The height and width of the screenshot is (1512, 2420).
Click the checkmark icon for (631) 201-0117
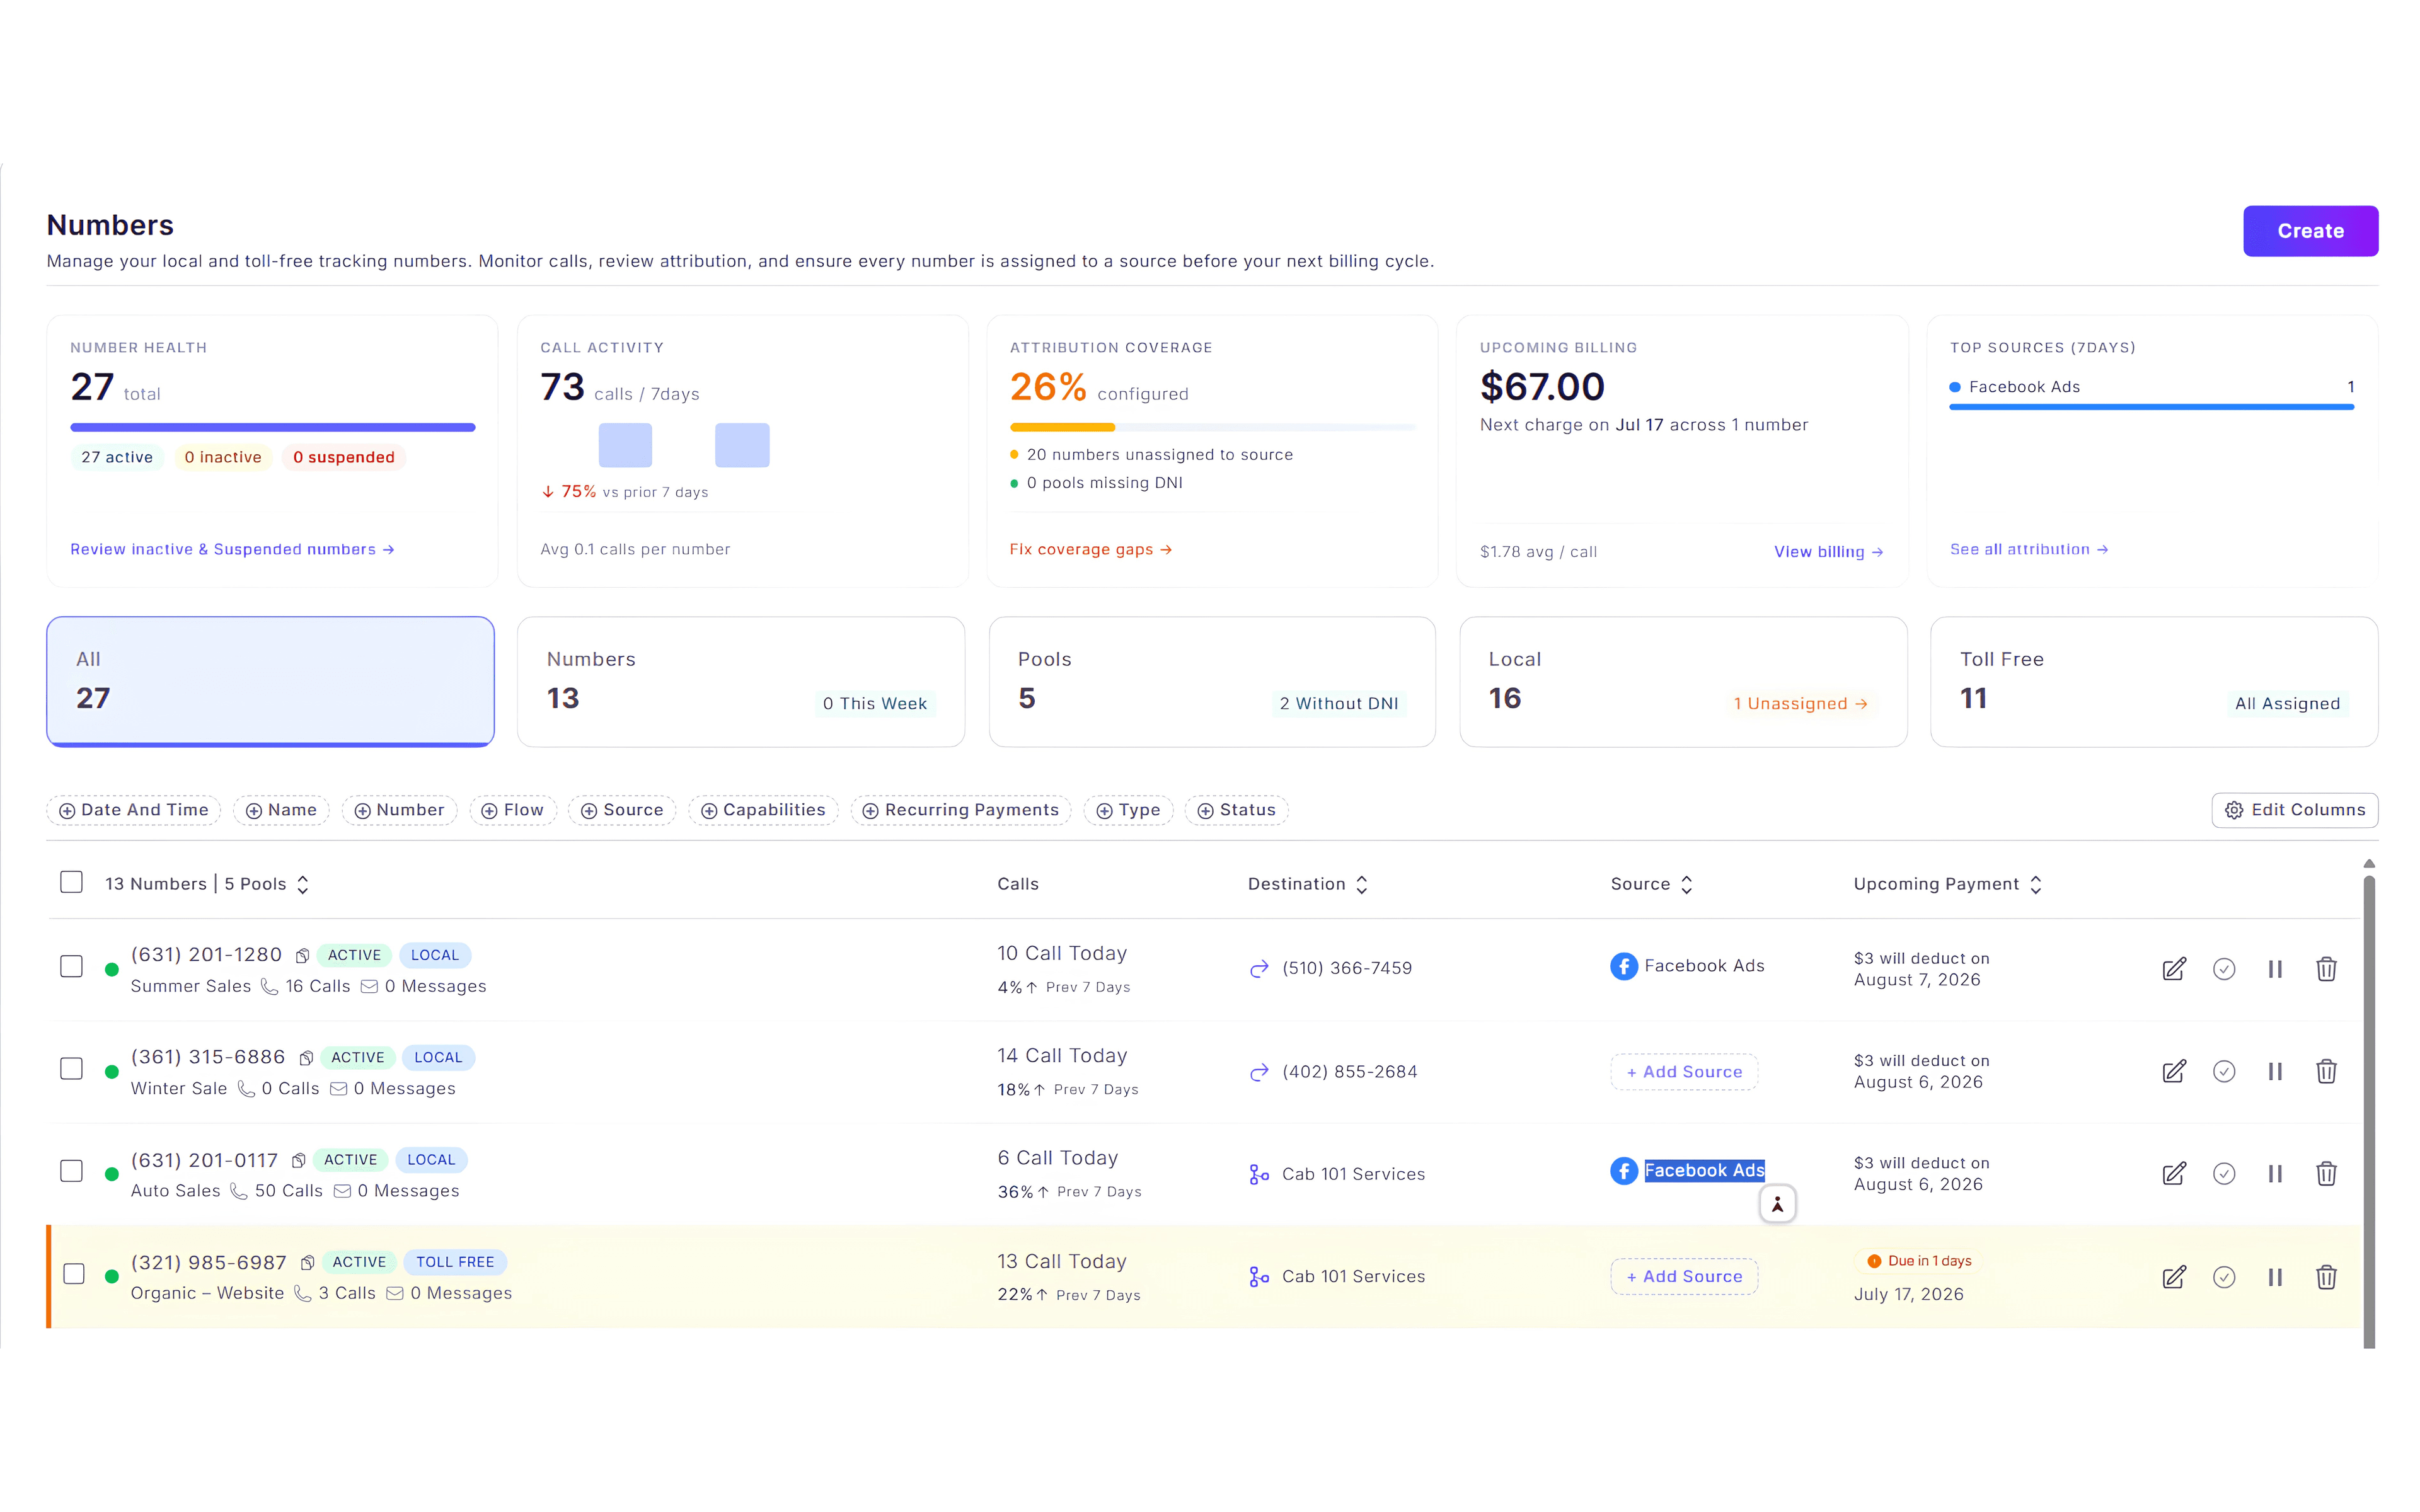click(2223, 1173)
